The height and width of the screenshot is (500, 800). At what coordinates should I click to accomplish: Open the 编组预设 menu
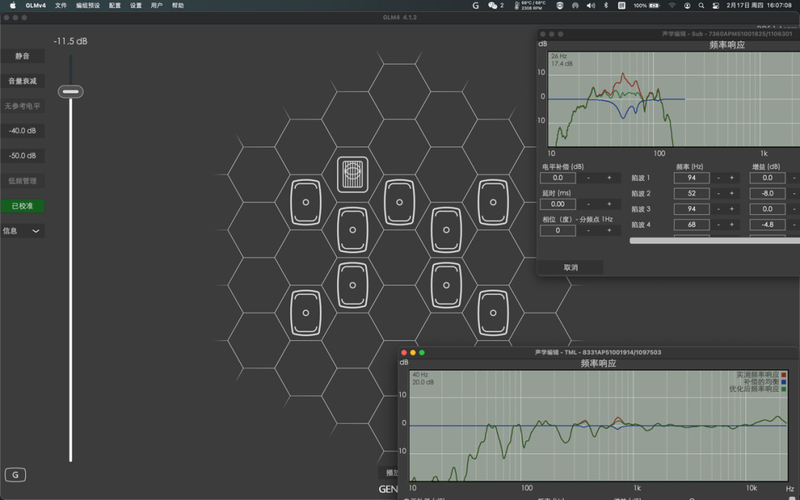[x=88, y=5]
